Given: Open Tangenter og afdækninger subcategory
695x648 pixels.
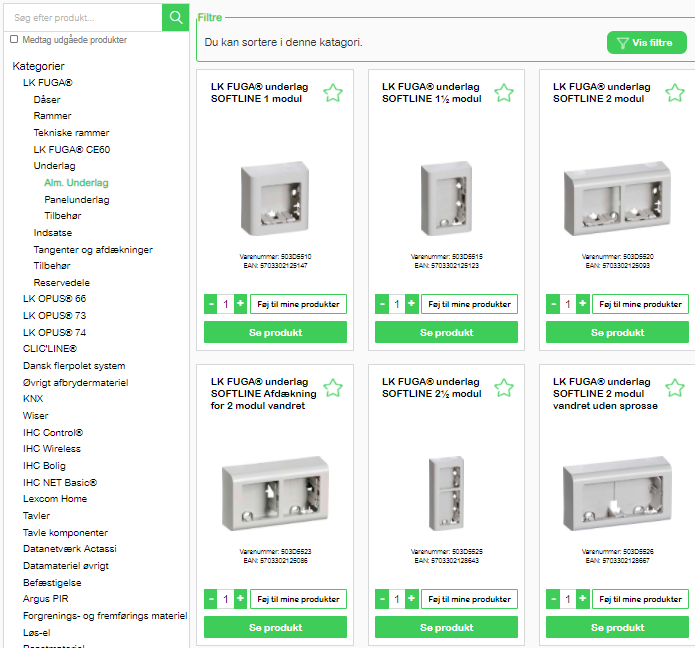Looking at the screenshot, I should tap(93, 250).
